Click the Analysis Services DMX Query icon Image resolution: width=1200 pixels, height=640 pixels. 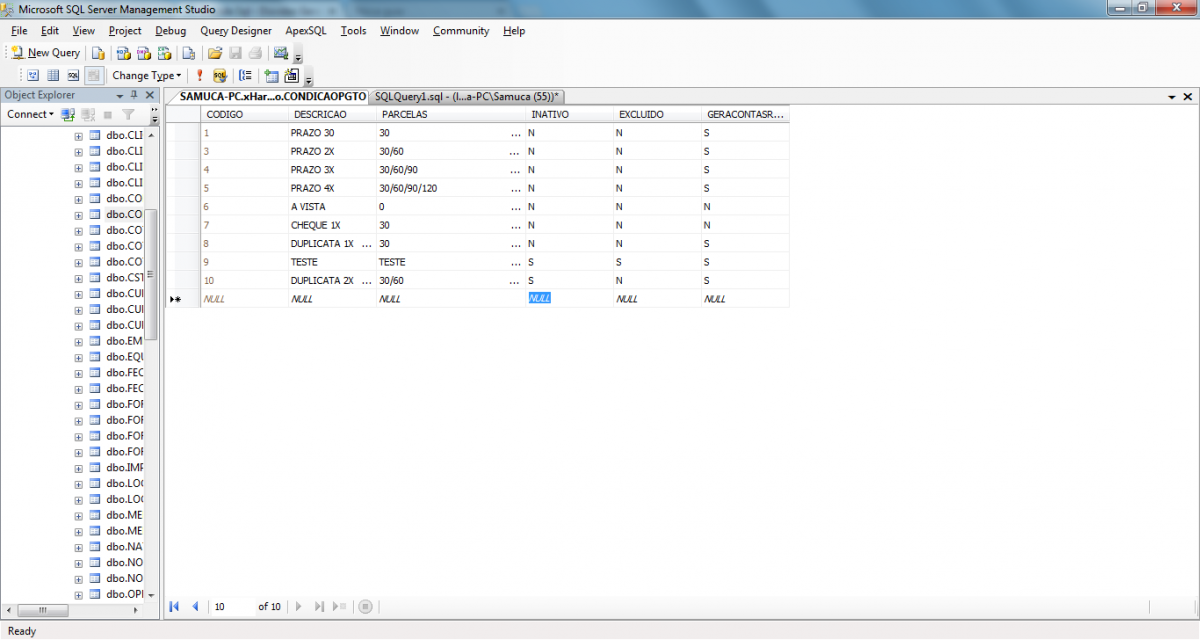(144, 53)
